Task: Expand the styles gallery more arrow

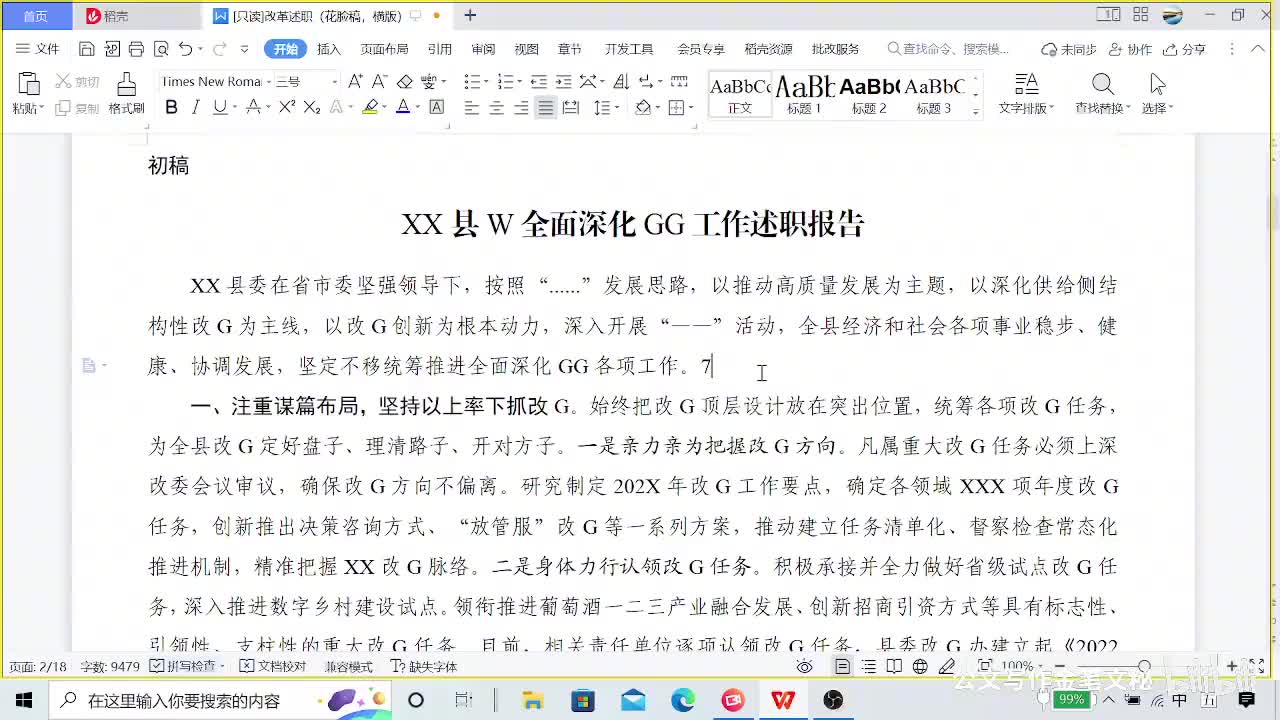Action: tap(976, 112)
